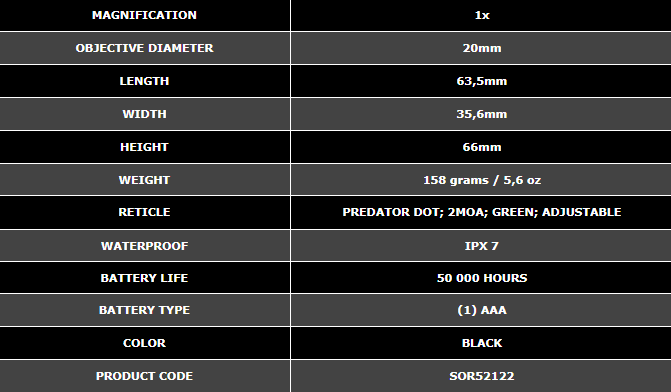The height and width of the screenshot is (392, 671).
Task: Click the WEIGHT row label
Action: pyautogui.click(x=144, y=180)
